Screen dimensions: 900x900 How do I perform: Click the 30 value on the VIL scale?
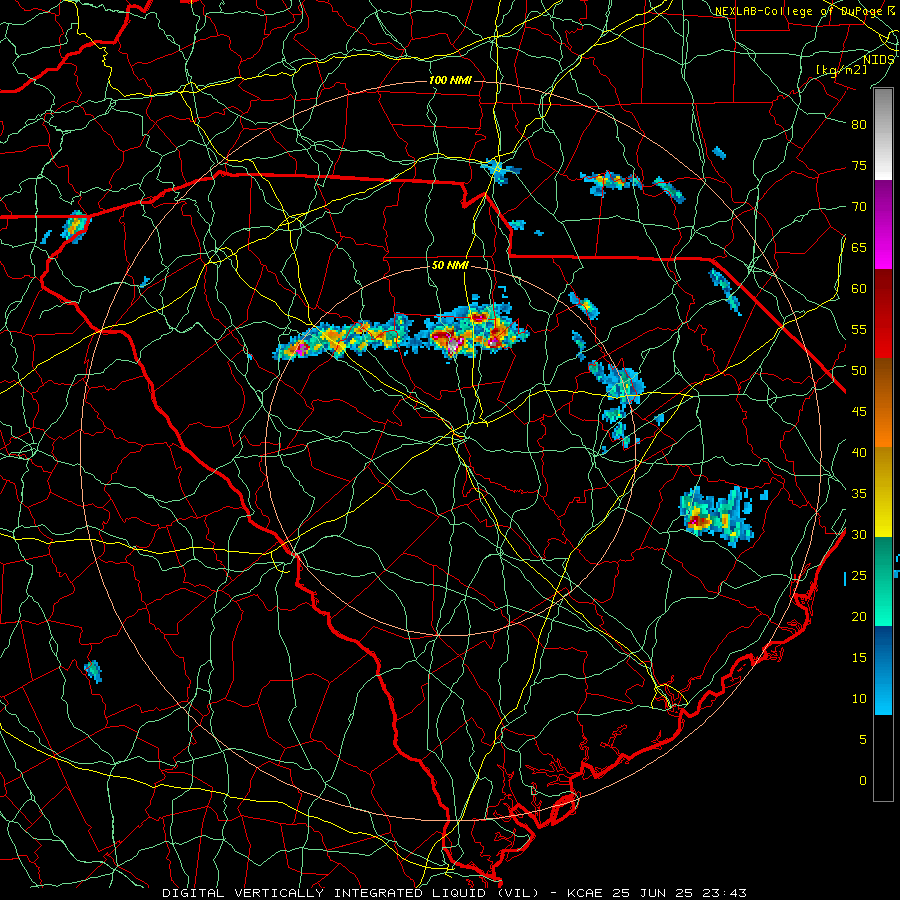tap(859, 534)
